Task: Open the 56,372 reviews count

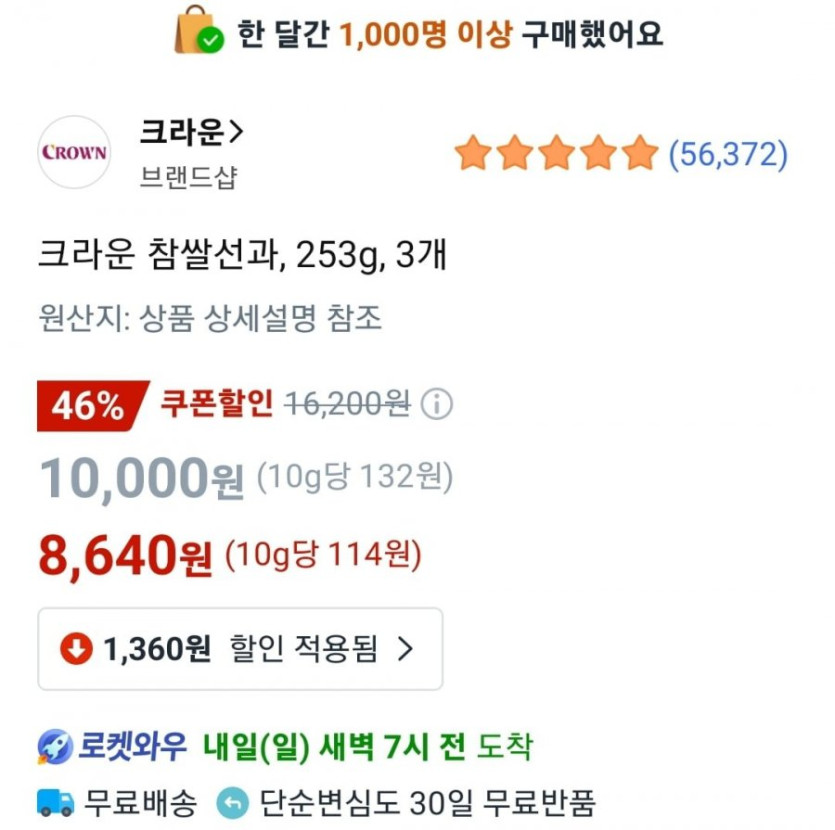Action: tap(728, 154)
